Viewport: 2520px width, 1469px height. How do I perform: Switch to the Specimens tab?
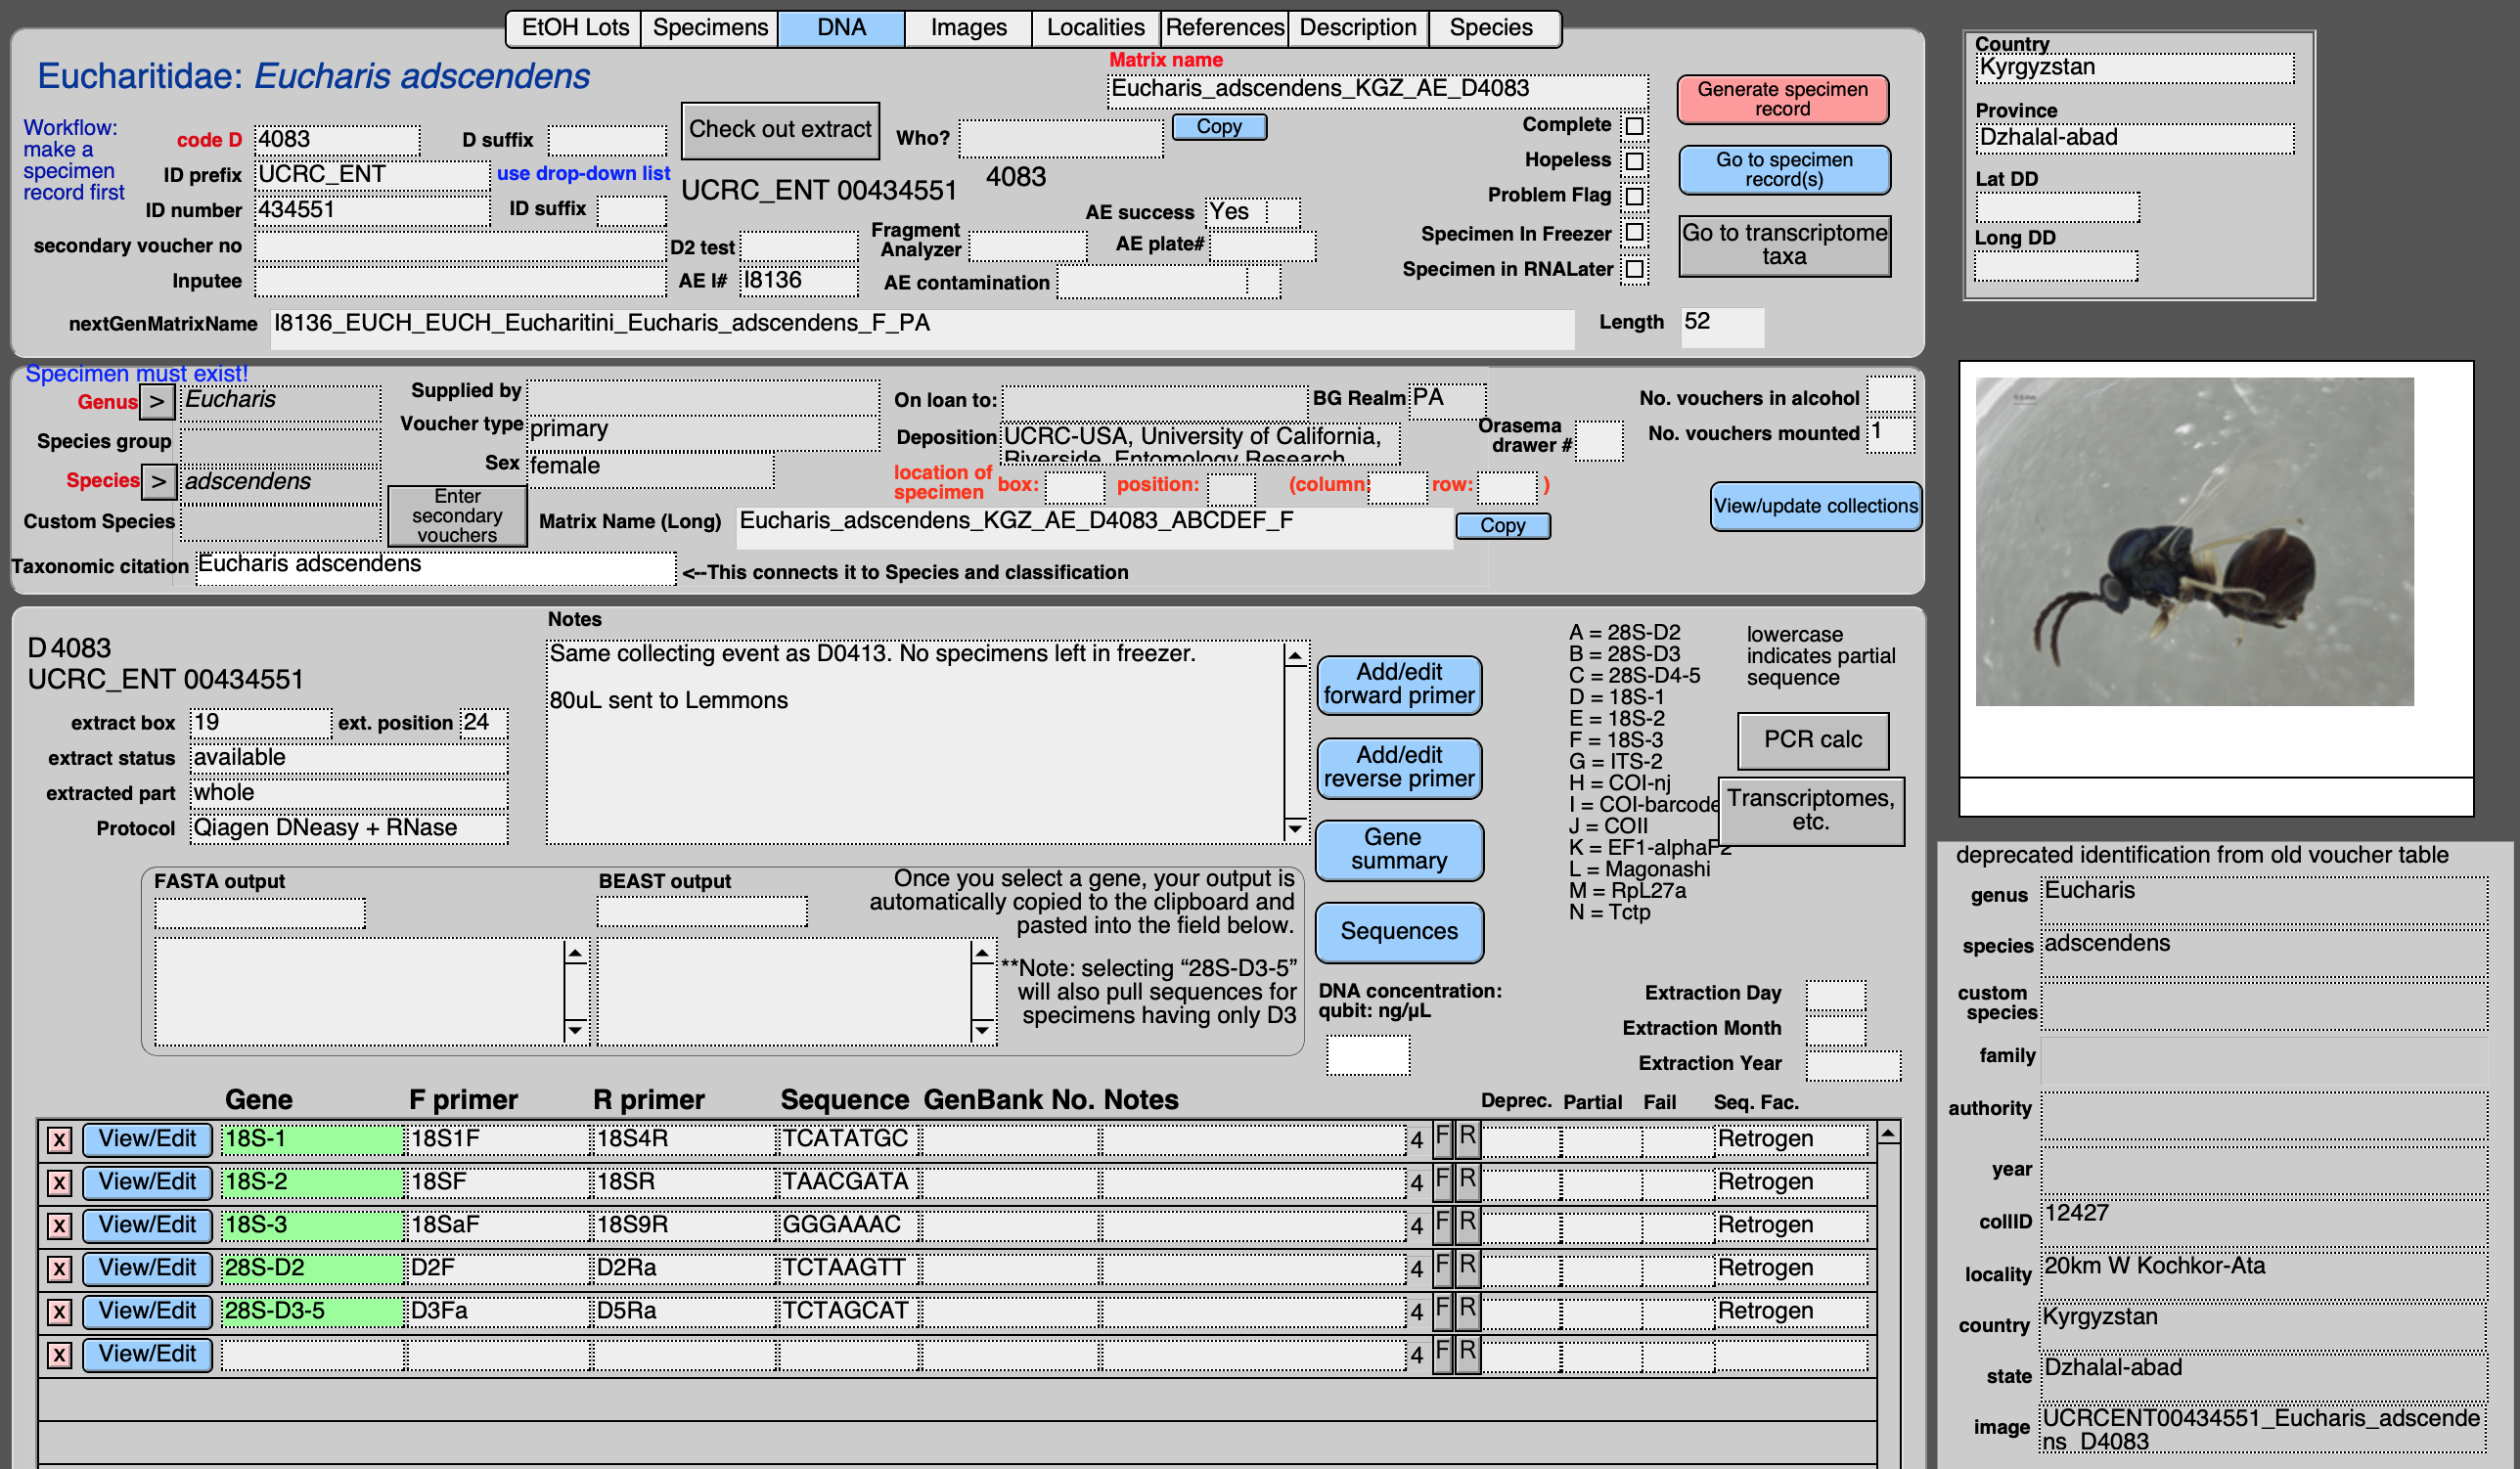(x=710, y=27)
